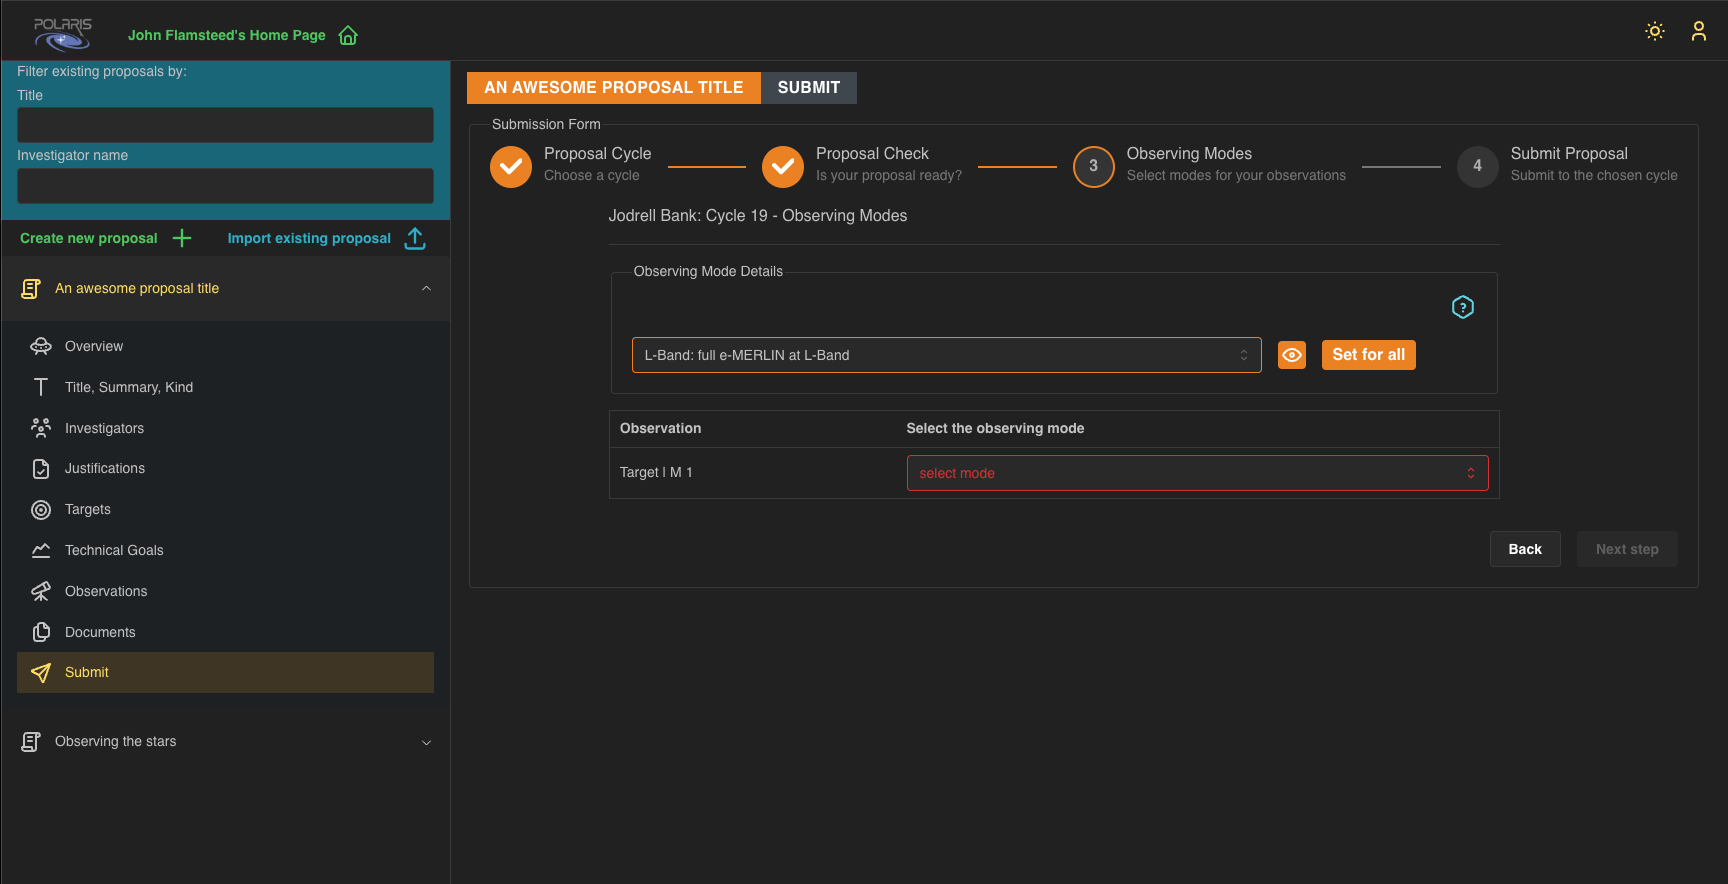Image resolution: width=1728 pixels, height=884 pixels.
Task: Open the user account icon
Action: click(x=1698, y=31)
